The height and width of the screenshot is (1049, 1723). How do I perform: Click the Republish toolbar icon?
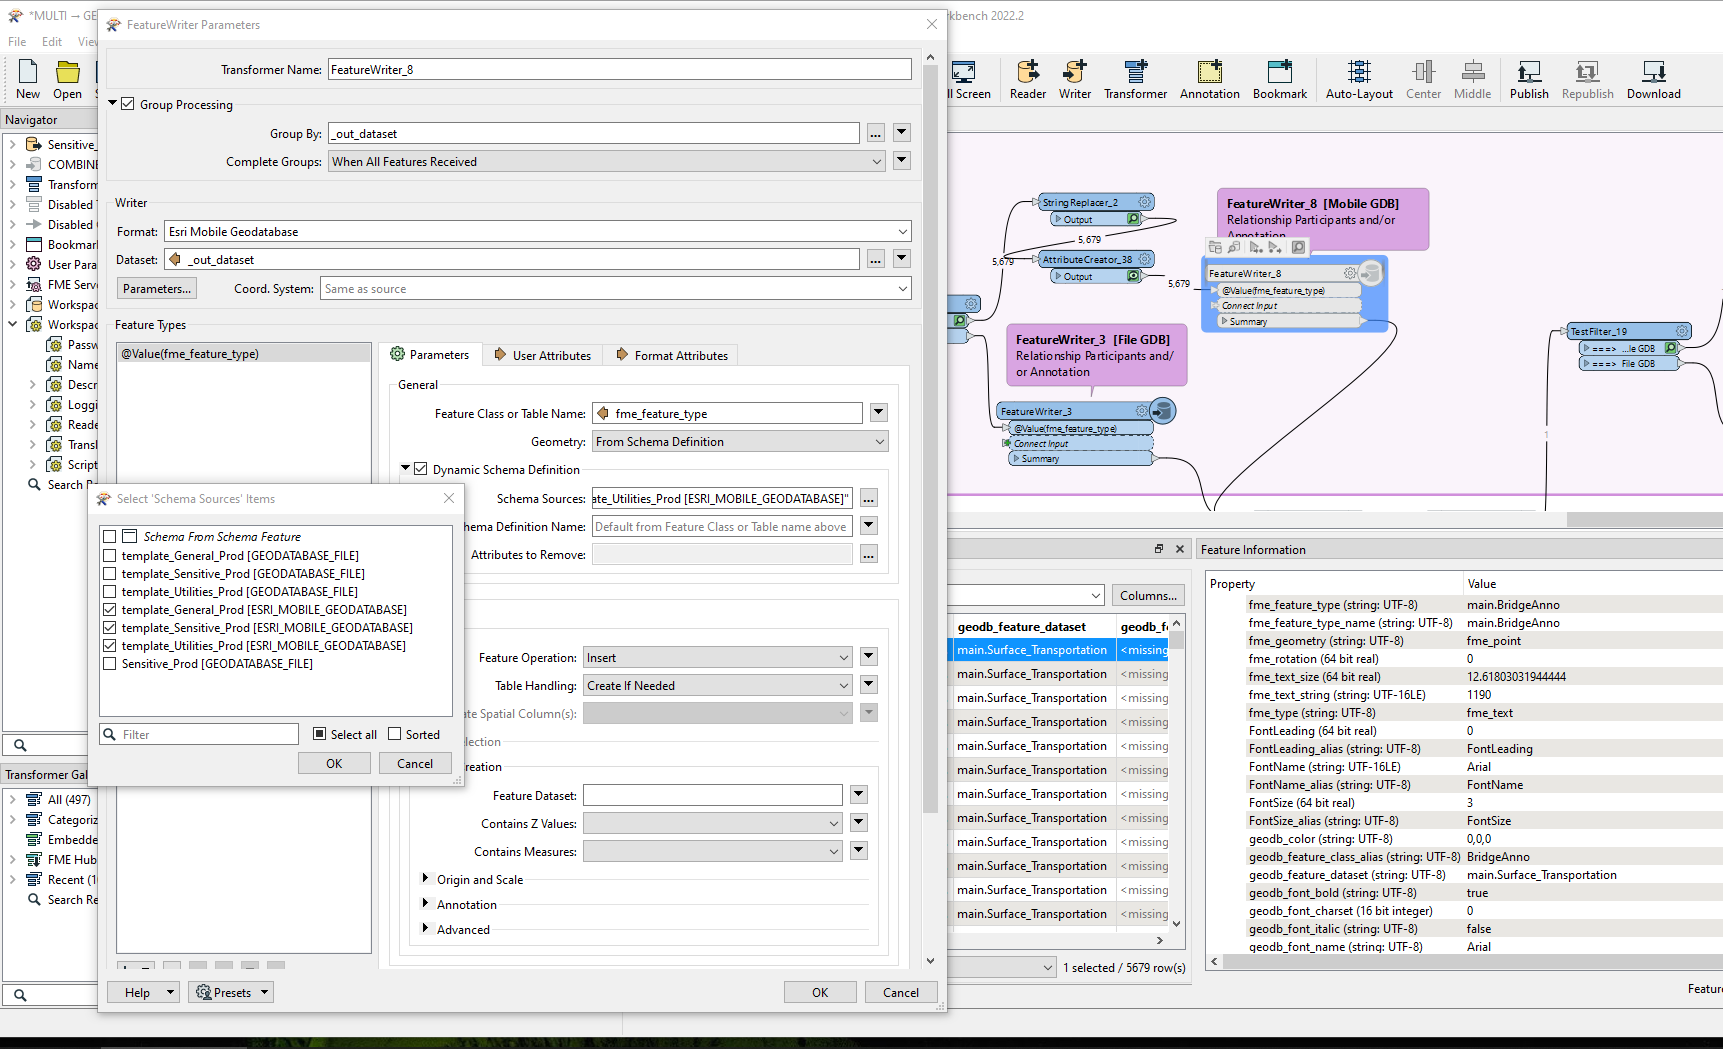pos(1587,79)
